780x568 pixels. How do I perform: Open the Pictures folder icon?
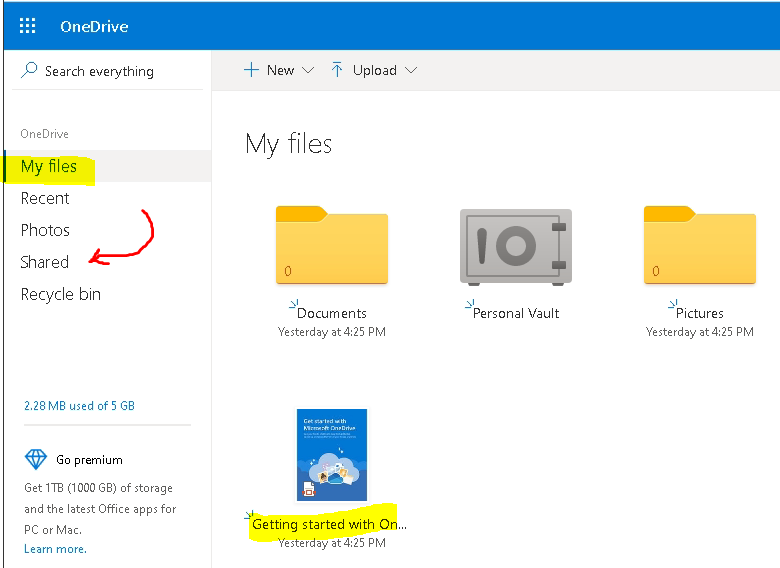point(700,245)
